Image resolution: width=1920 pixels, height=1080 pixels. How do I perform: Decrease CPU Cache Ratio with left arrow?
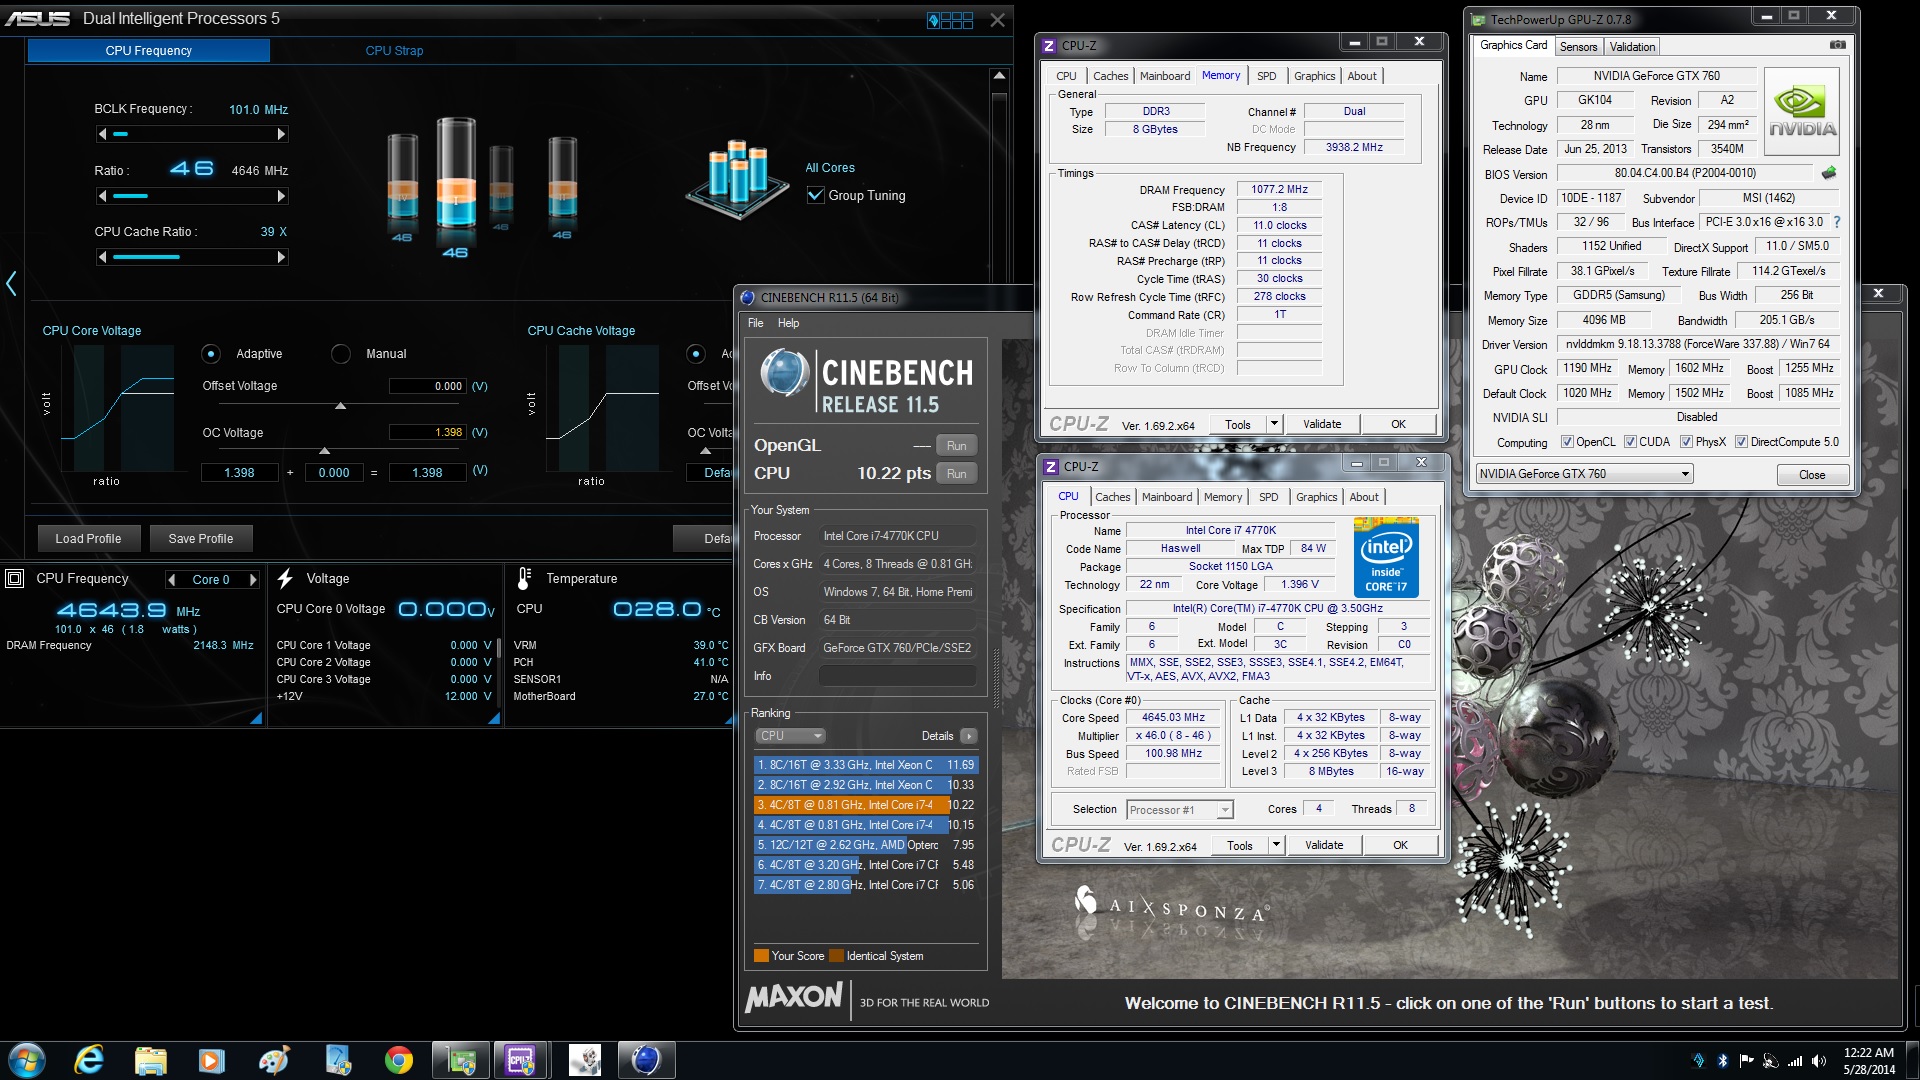pos(102,257)
